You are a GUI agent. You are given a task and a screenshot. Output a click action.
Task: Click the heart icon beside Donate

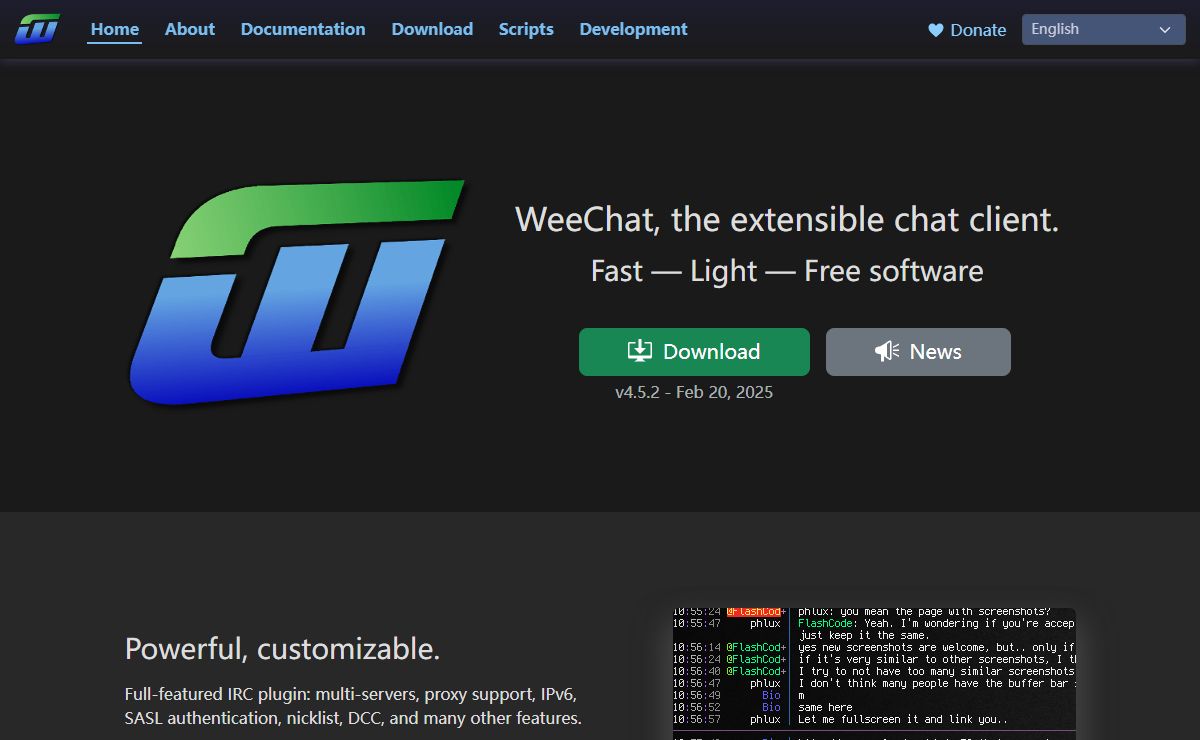coord(936,30)
